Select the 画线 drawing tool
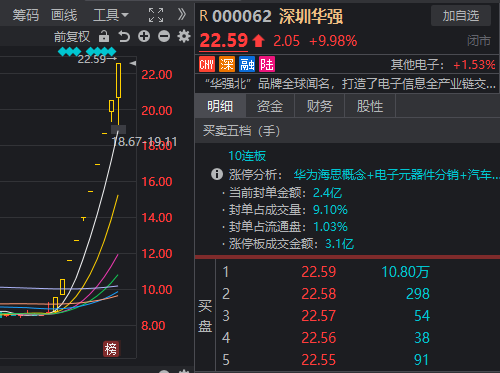 (64, 15)
